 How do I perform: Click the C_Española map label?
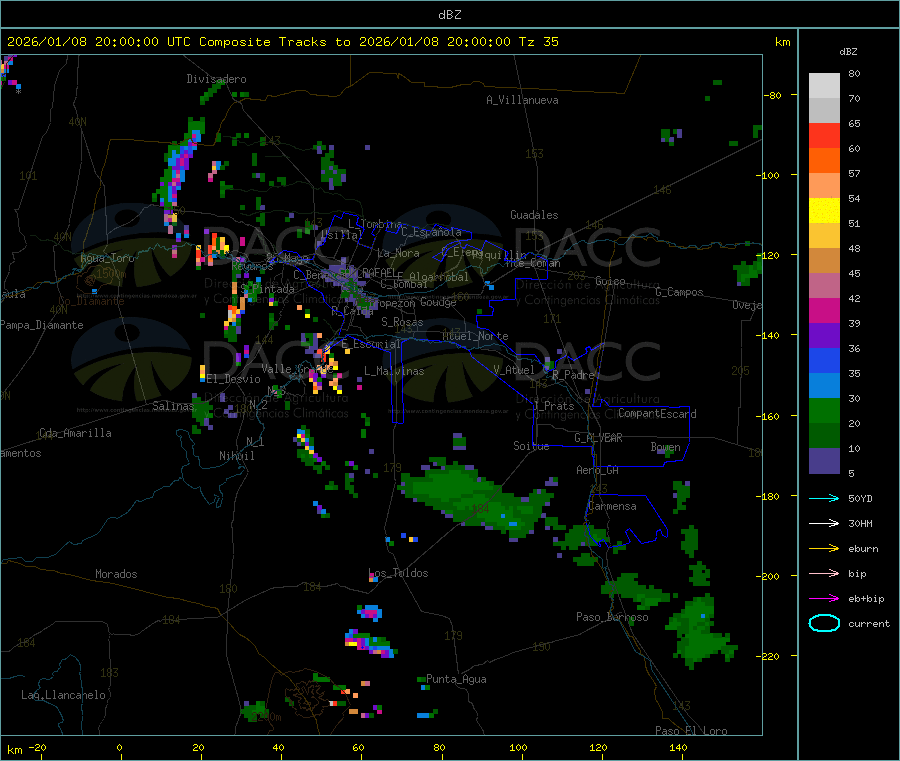click(431, 232)
